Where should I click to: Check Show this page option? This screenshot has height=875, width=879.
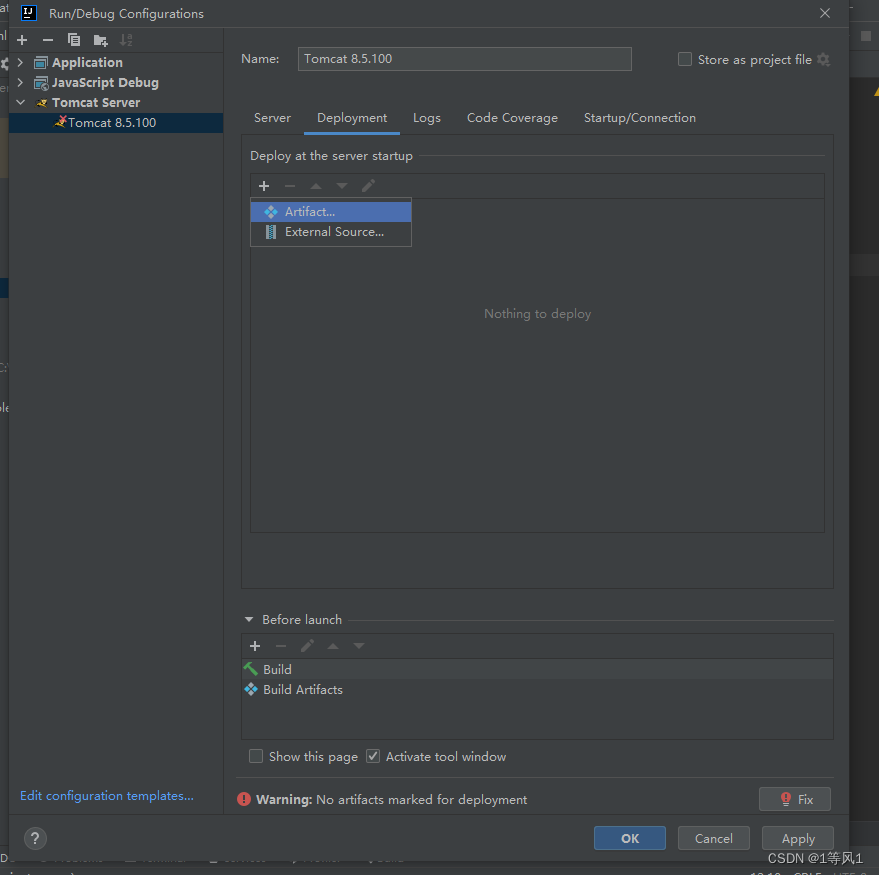(256, 757)
